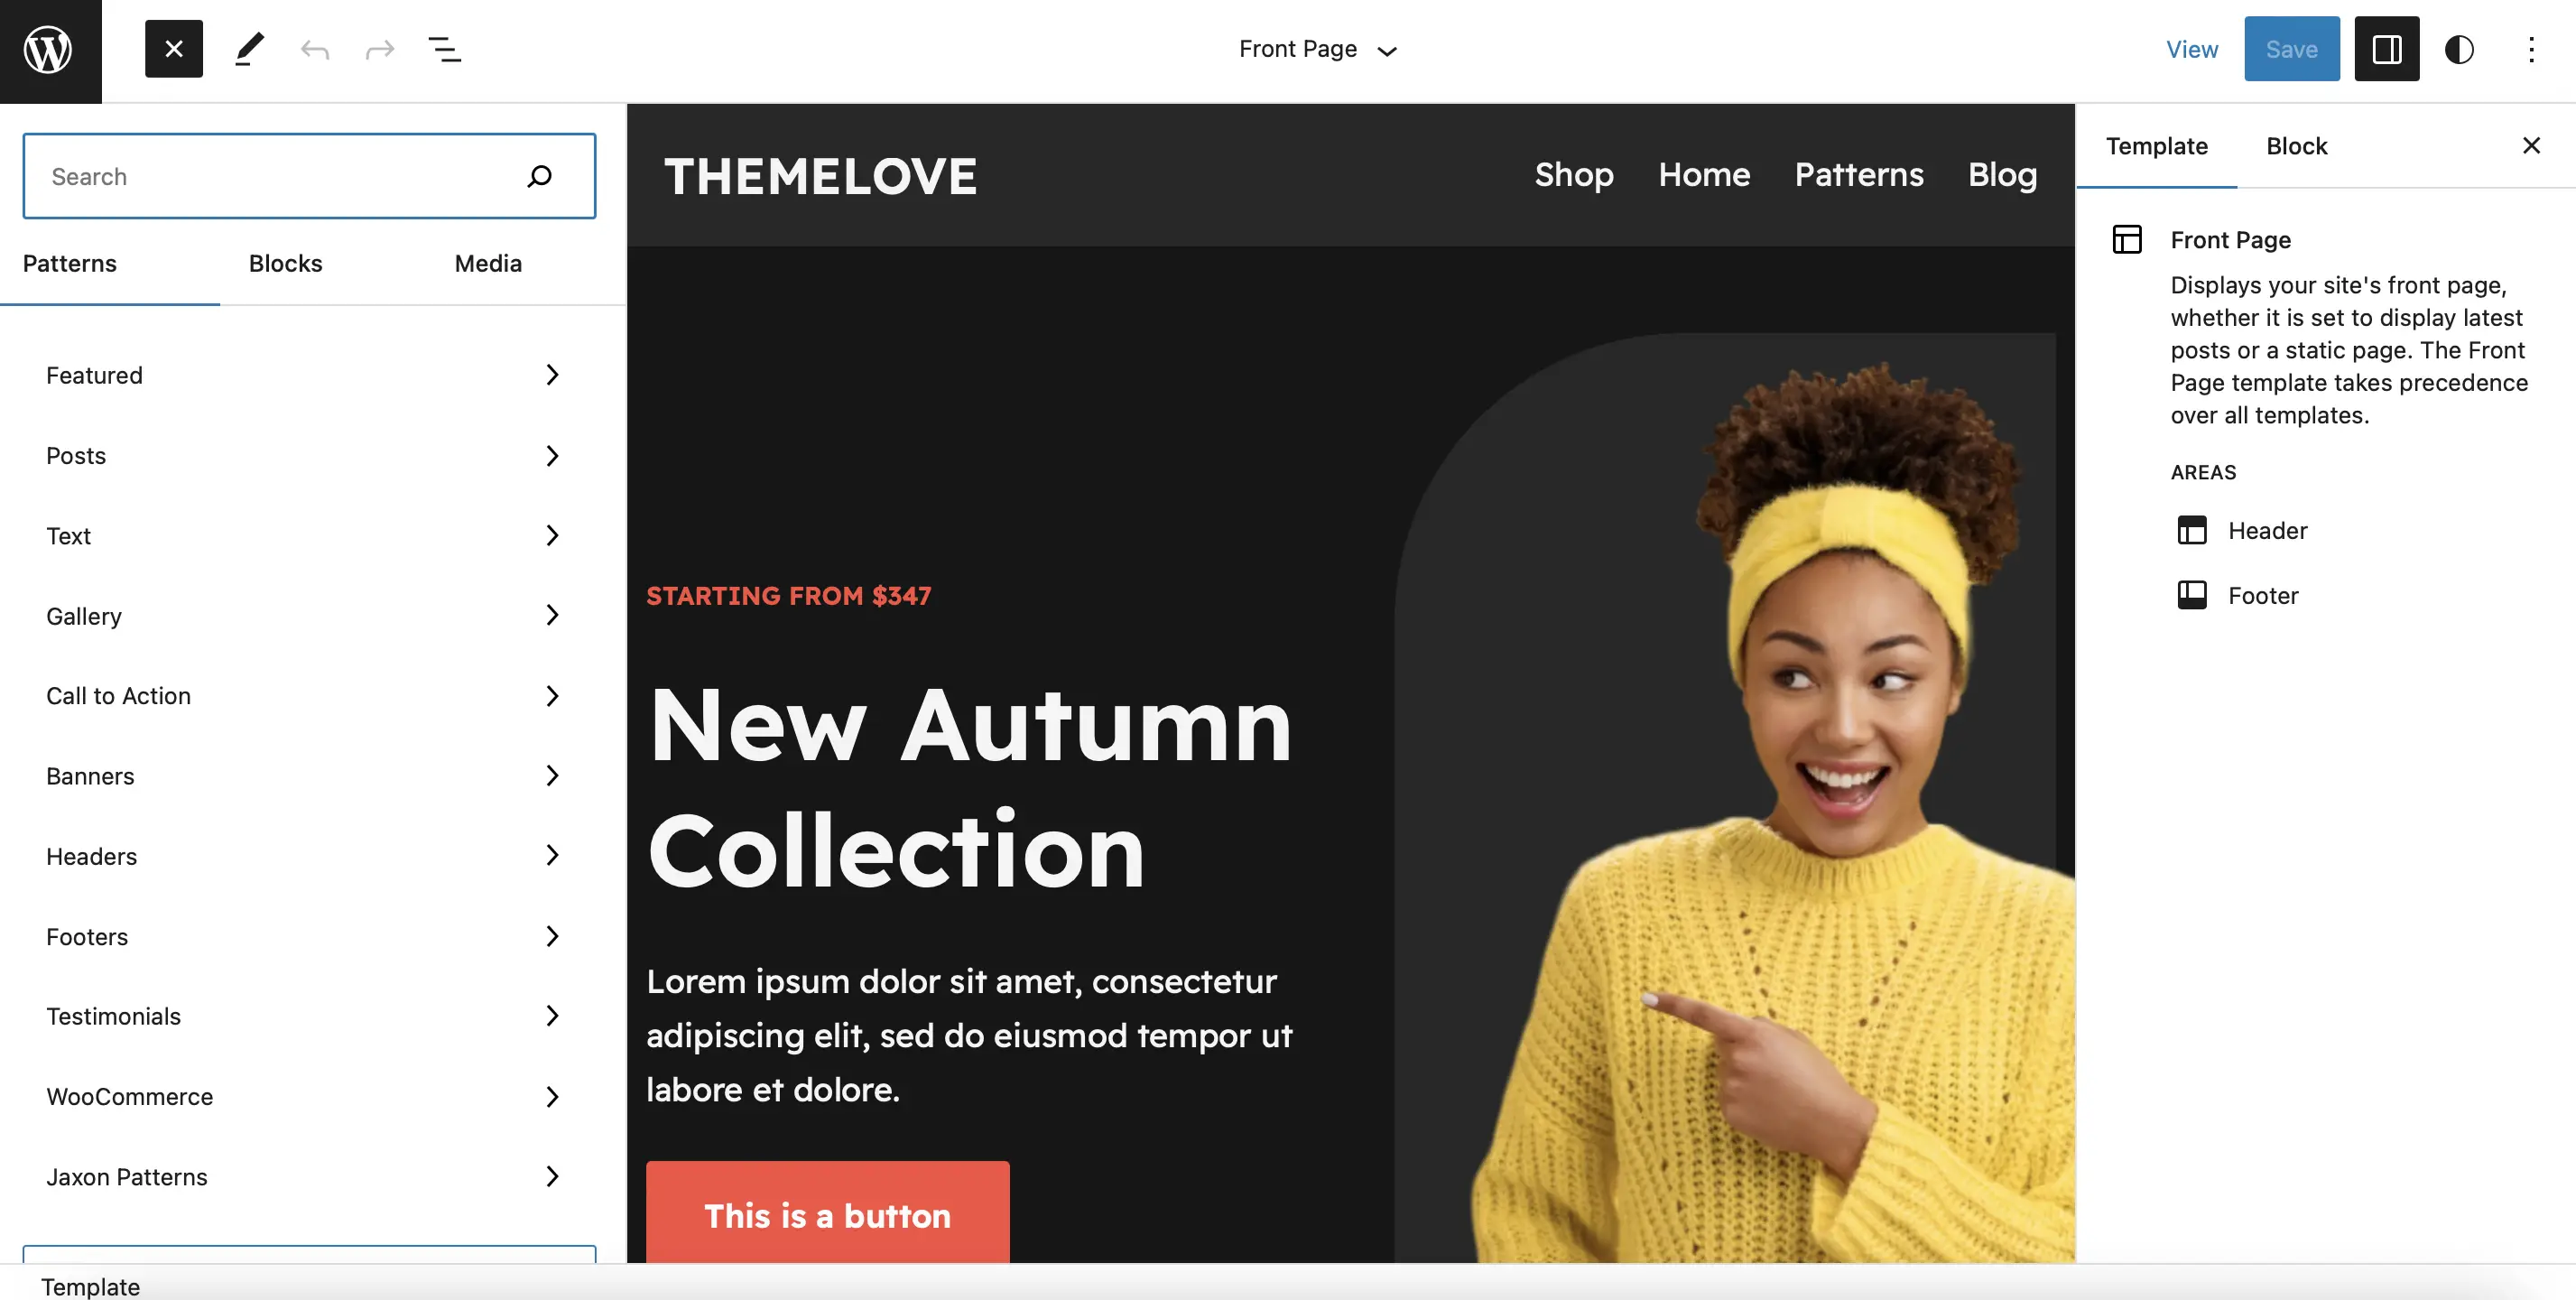Click the View button

click(x=2193, y=48)
